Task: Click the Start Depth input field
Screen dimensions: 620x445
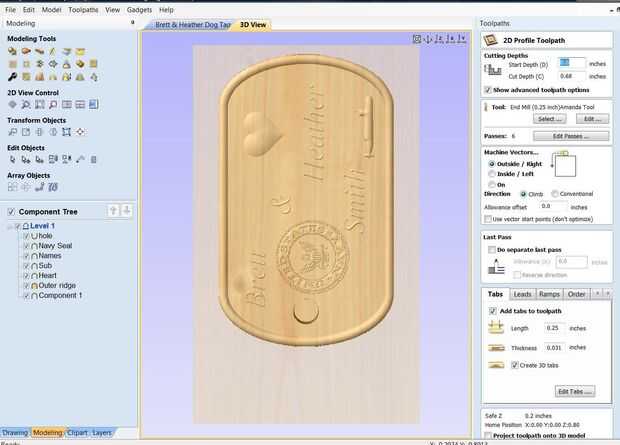Action: [x=571, y=63]
